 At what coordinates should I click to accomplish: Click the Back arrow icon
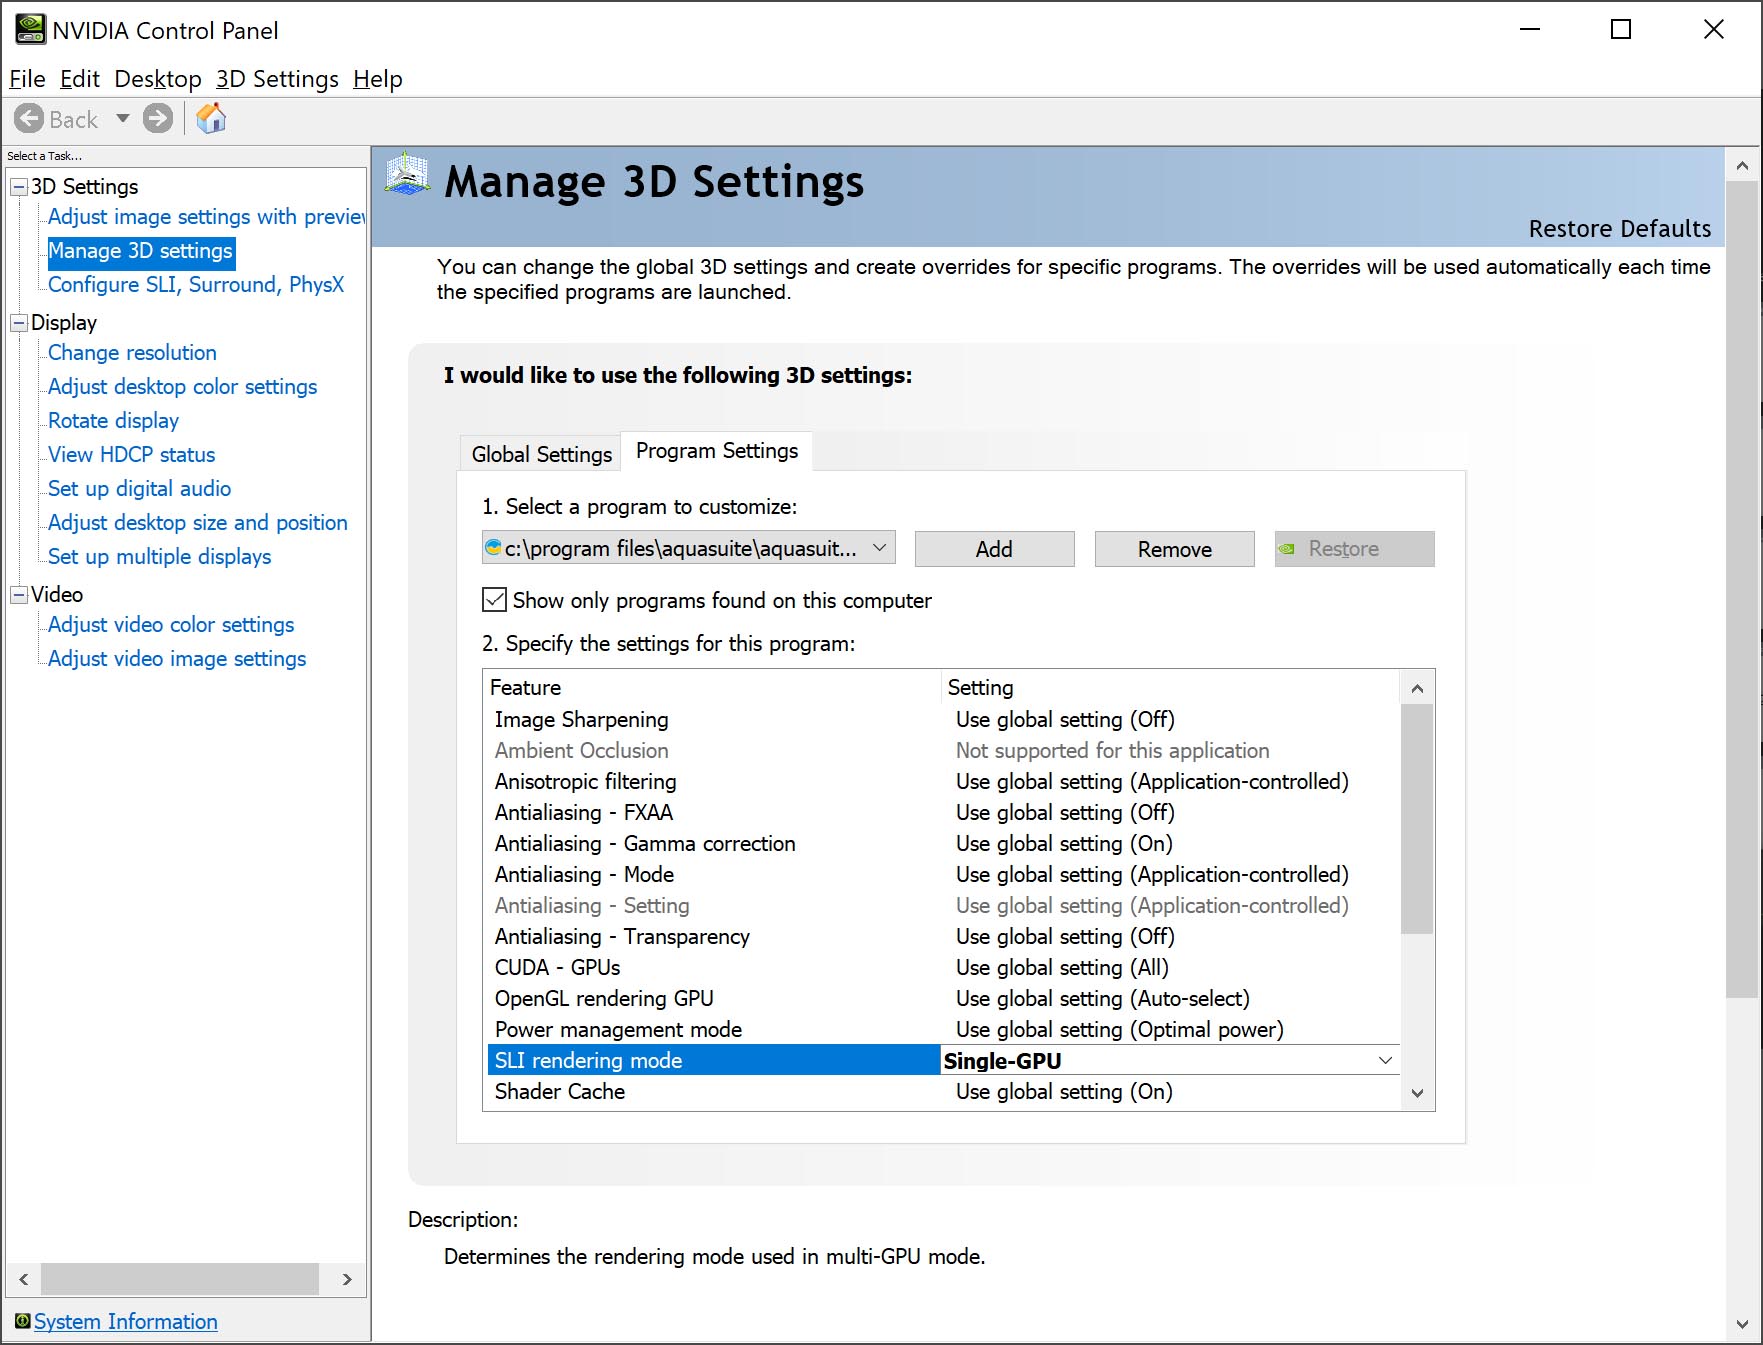tap(30, 119)
